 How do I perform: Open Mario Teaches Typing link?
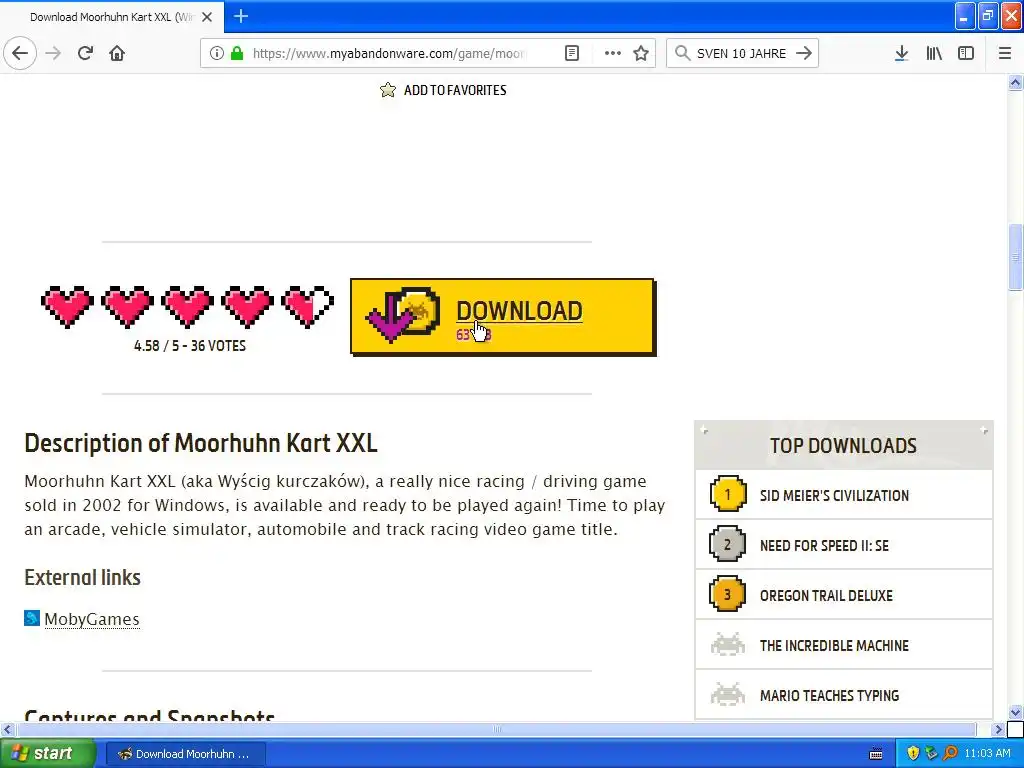click(829, 696)
